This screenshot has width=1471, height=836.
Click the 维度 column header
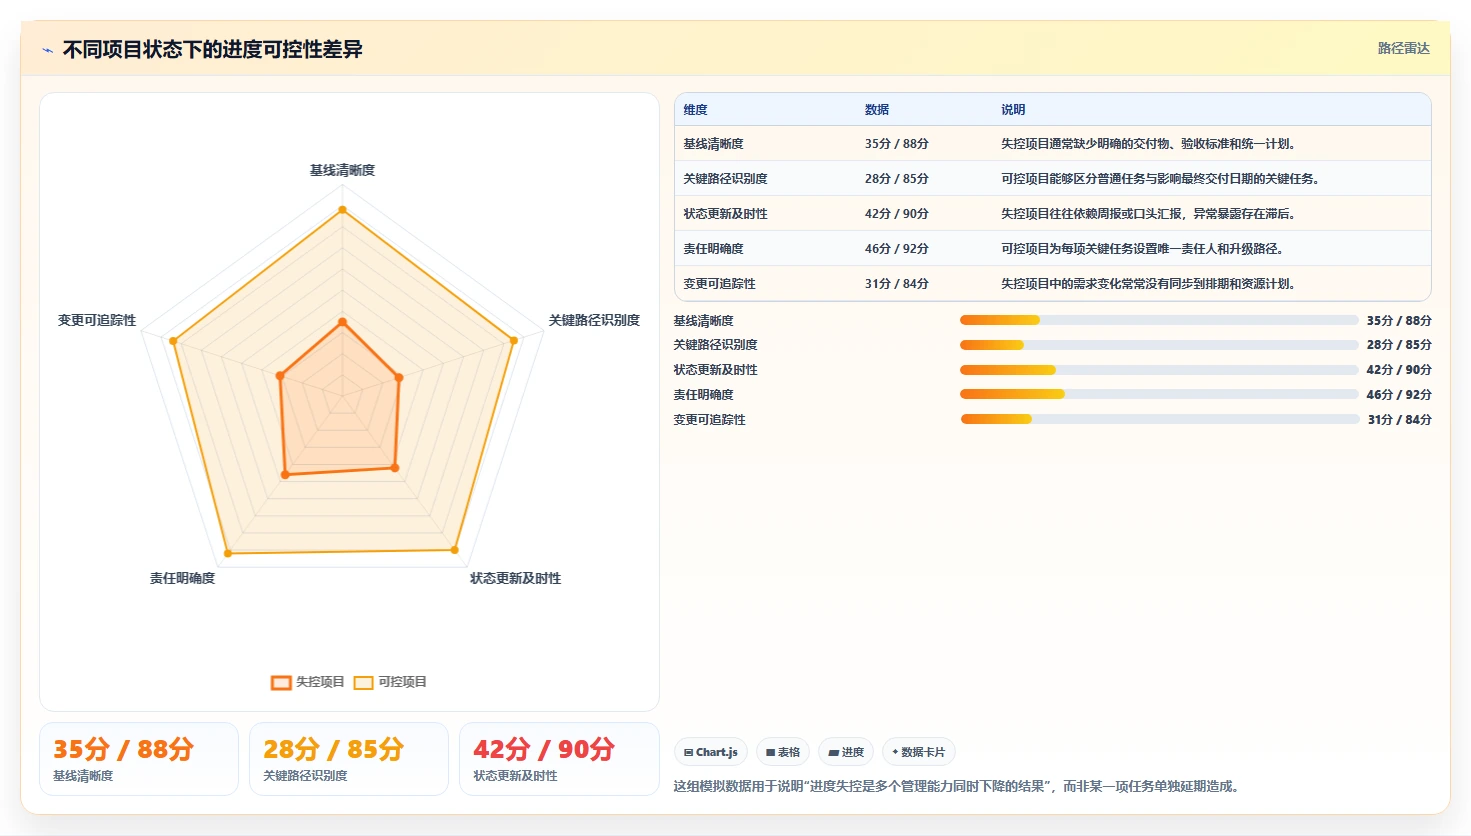[696, 110]
